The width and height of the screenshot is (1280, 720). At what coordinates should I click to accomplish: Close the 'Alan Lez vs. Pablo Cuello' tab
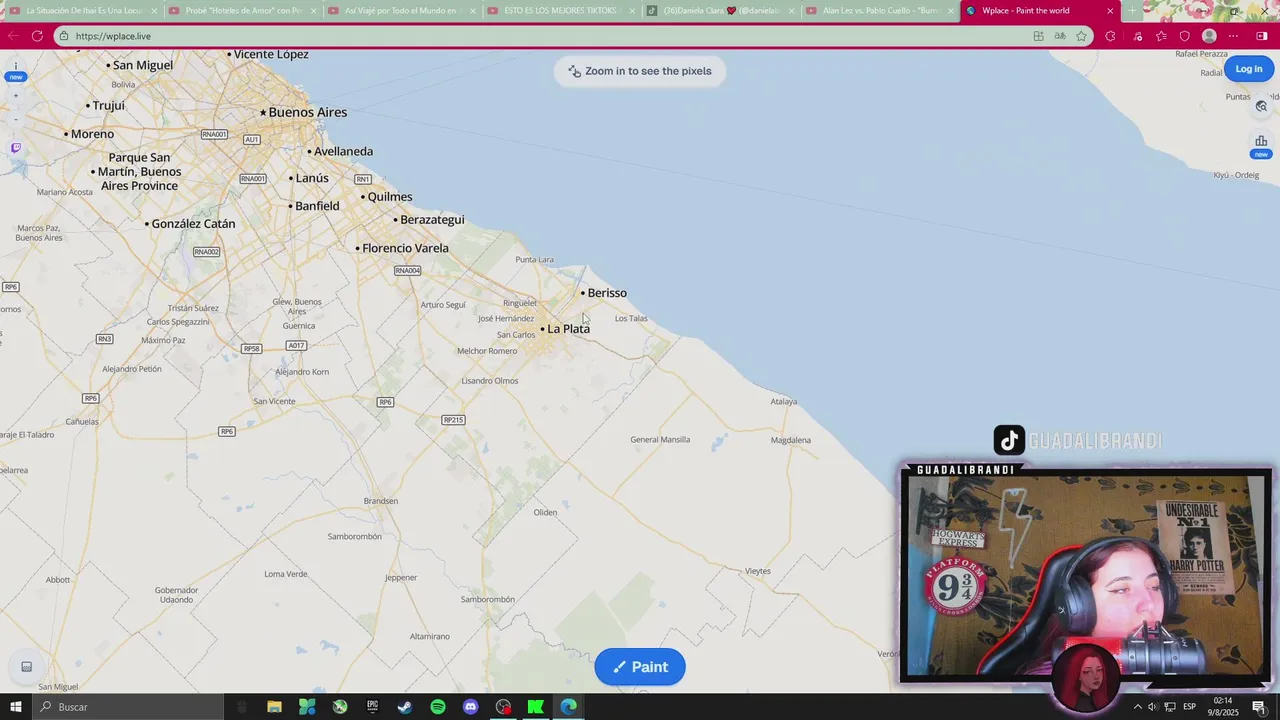tap(951, 11)
